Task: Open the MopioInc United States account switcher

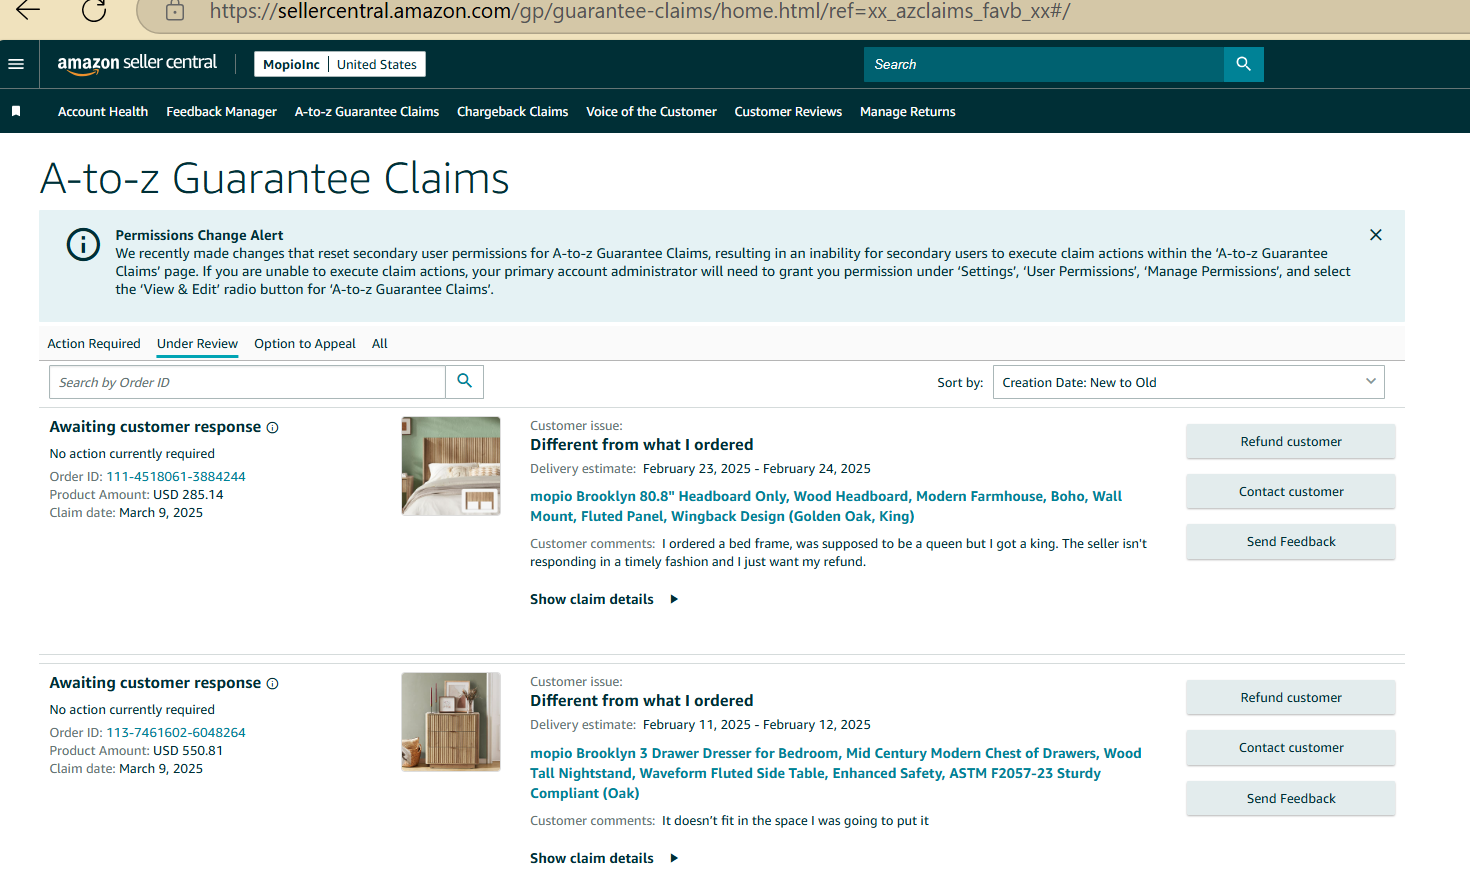Action: point(340,64)
